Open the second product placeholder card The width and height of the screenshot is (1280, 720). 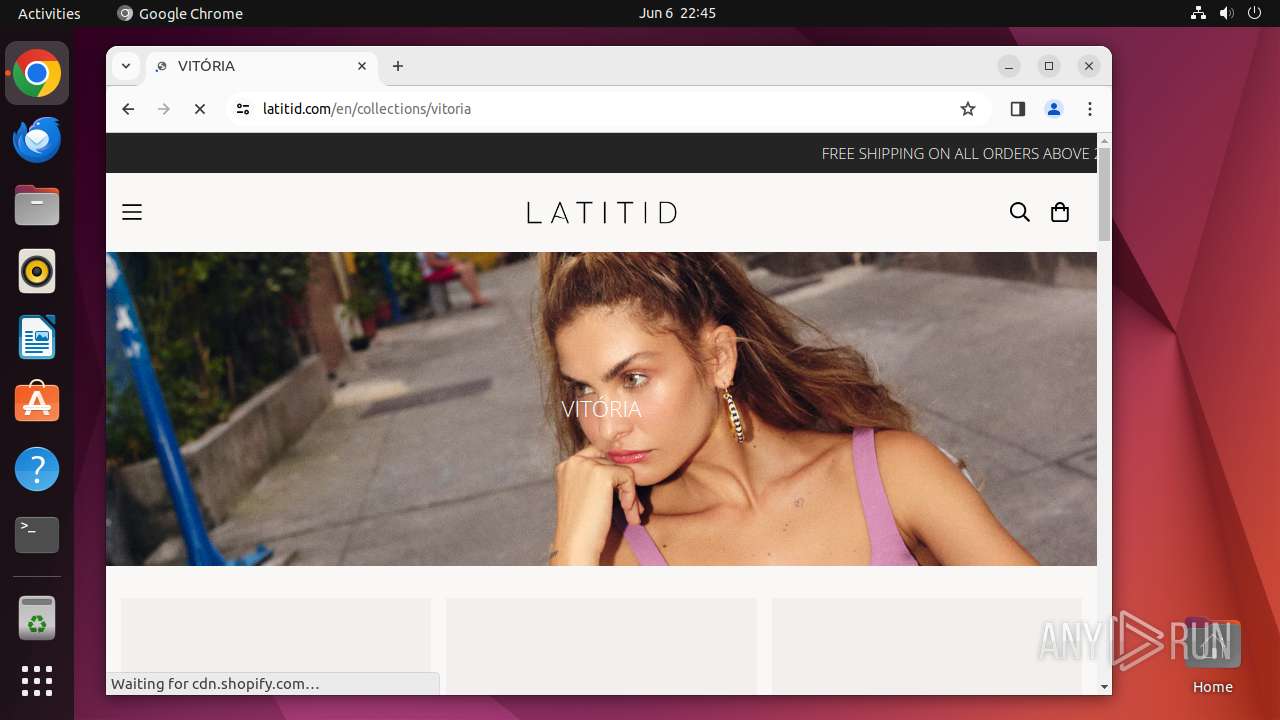602,645
